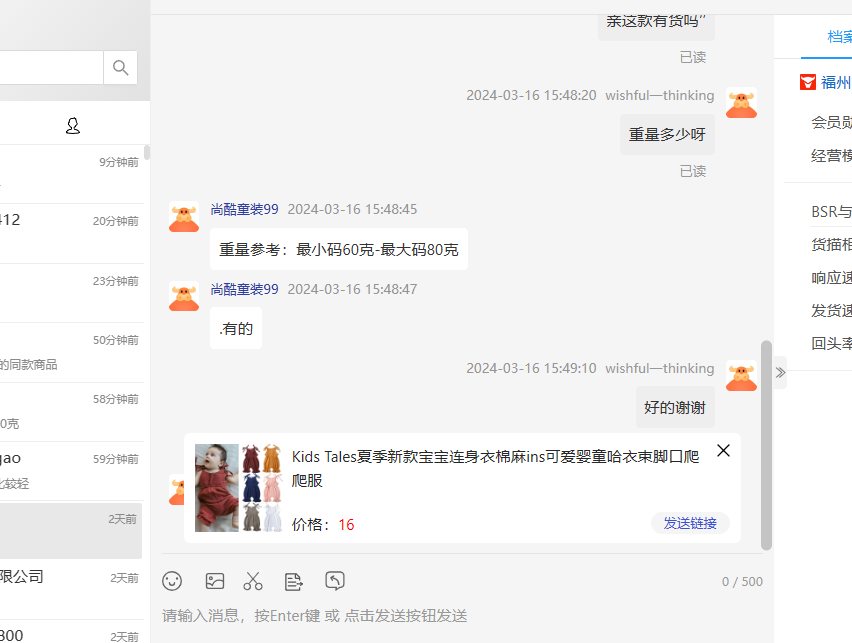Image resolution: width=852 pixels, height=643 pixels.
Task: Open sender name 尚酷童装99 at 15:48:45
Action: click(x=245, y=209)
